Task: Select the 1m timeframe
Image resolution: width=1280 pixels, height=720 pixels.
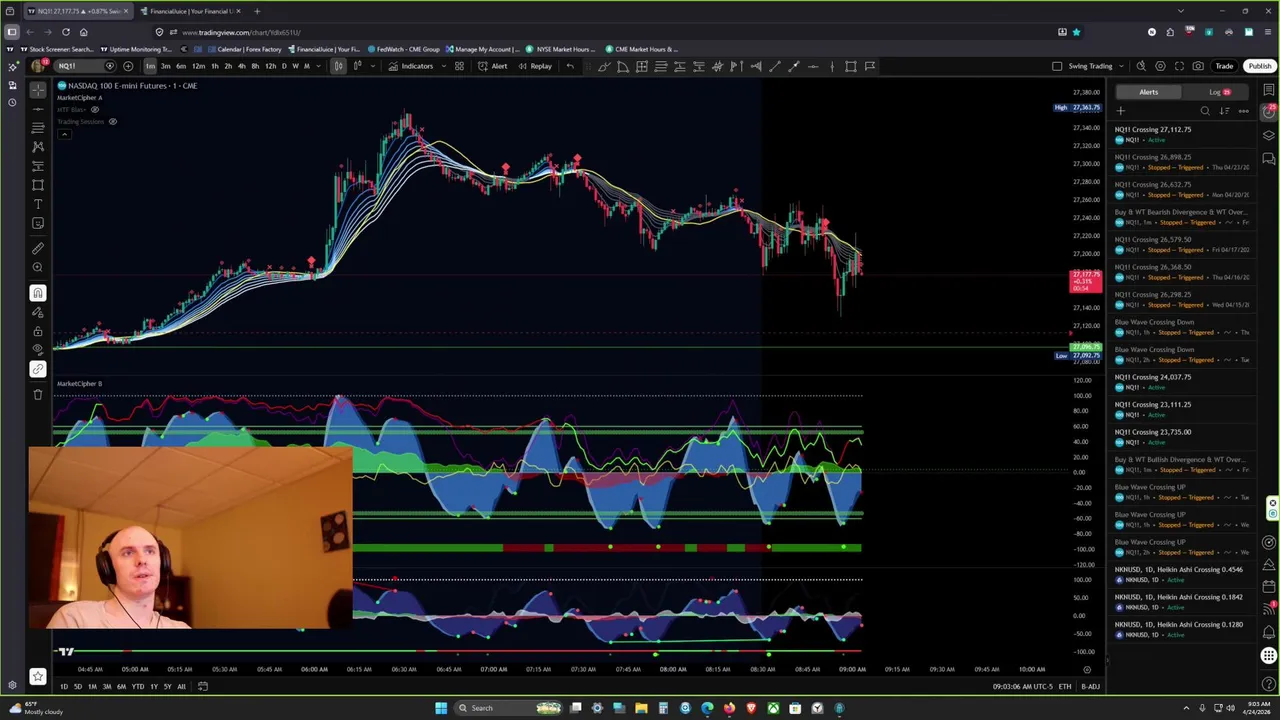Action: [150, 66]
